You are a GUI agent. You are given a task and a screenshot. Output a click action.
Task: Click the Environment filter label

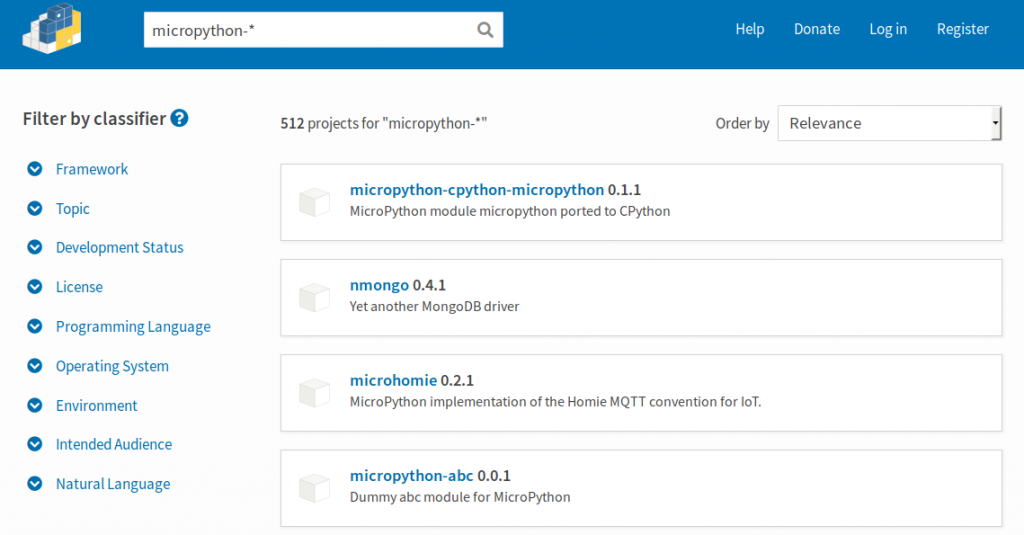click(x=97, y=406)
